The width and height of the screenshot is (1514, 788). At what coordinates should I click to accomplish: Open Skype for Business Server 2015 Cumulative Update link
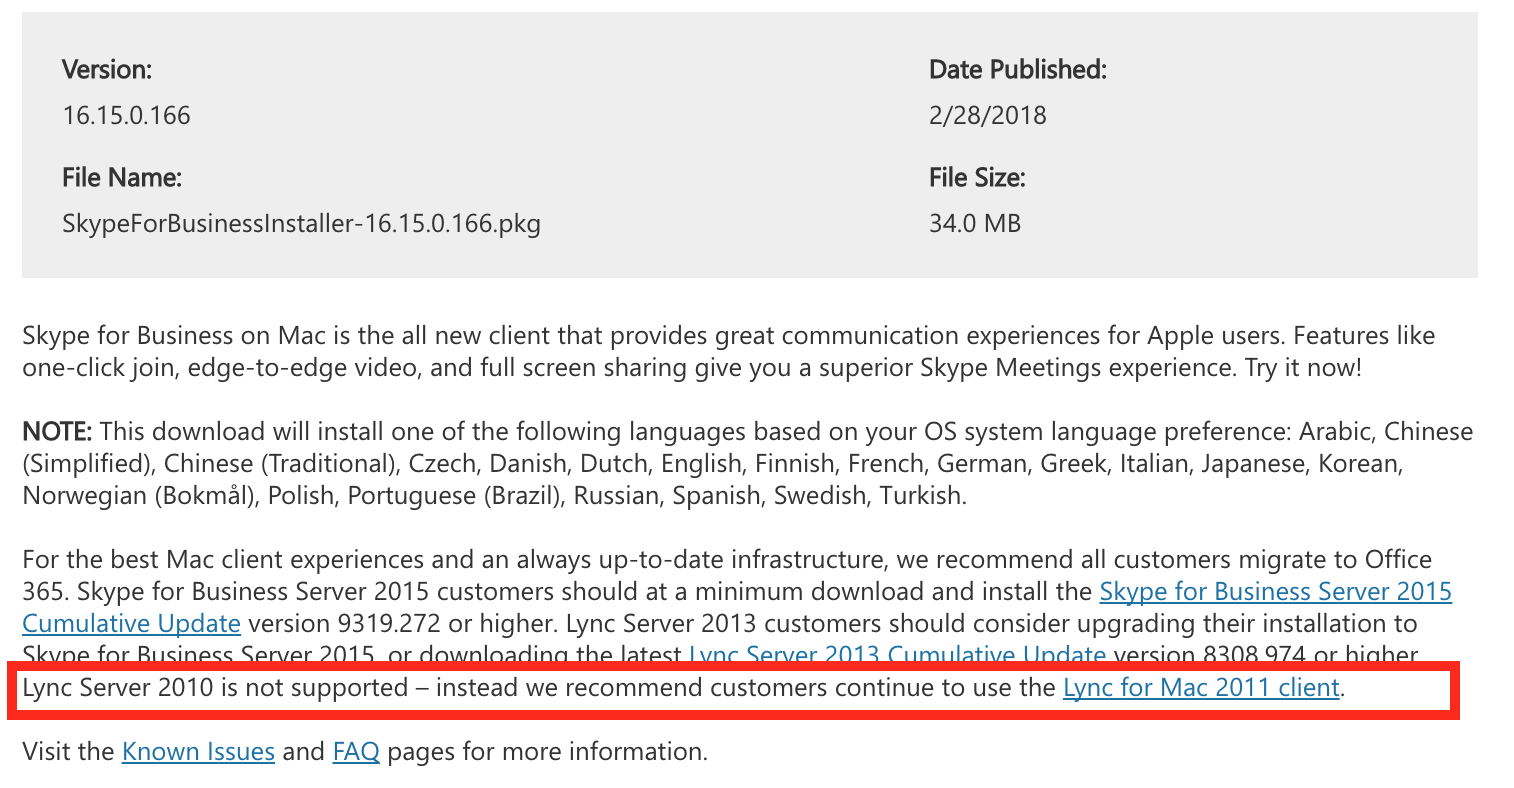click(x=1276, y=591)
